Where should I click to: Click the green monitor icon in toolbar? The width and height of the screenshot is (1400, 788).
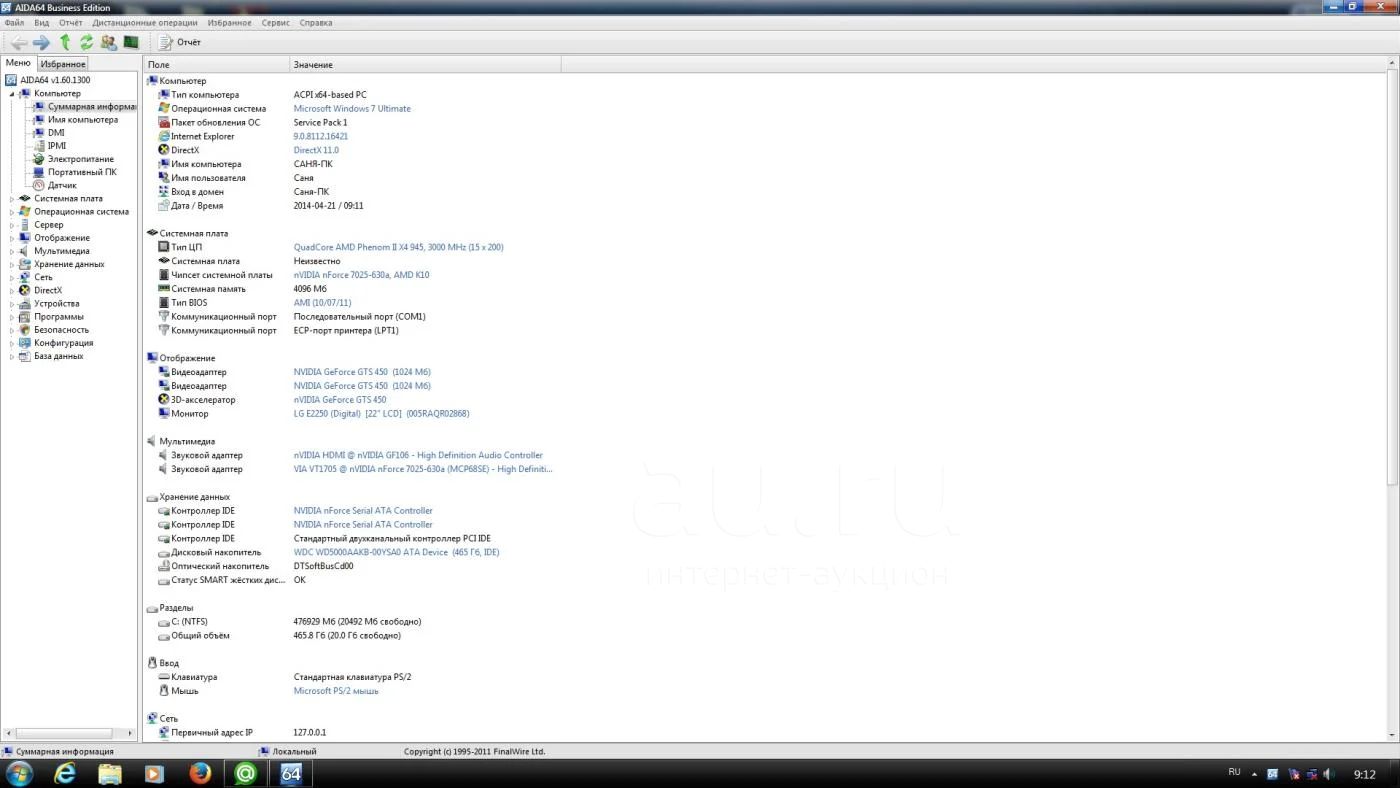click(131, 42)
